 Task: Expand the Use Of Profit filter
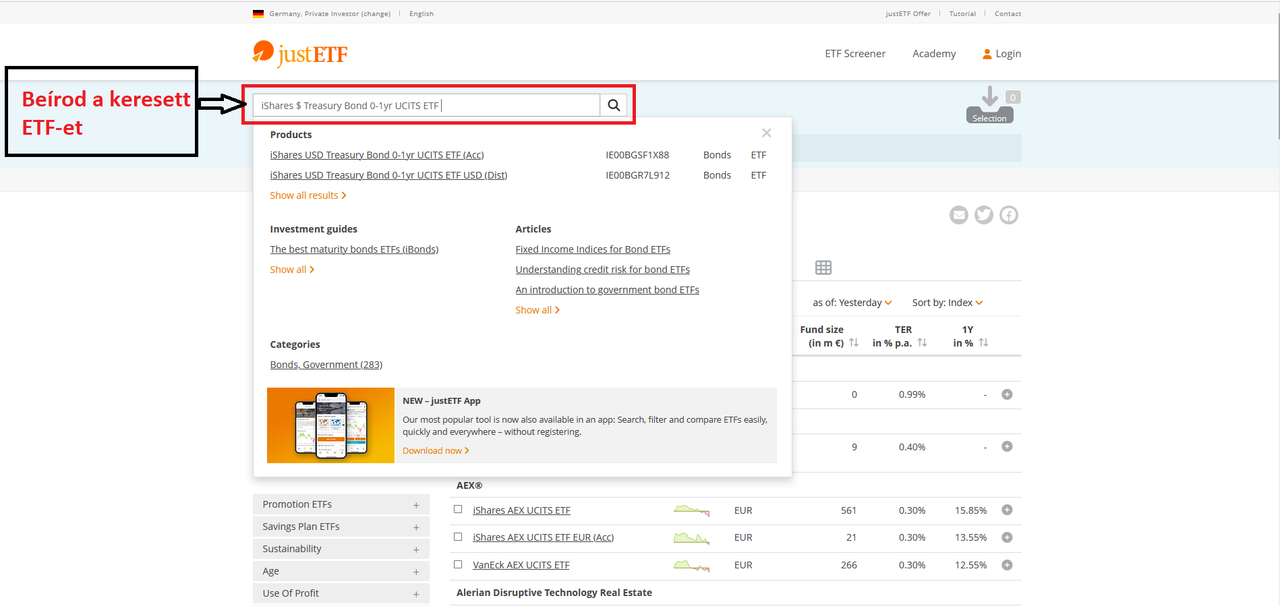(x=341, y=593)
